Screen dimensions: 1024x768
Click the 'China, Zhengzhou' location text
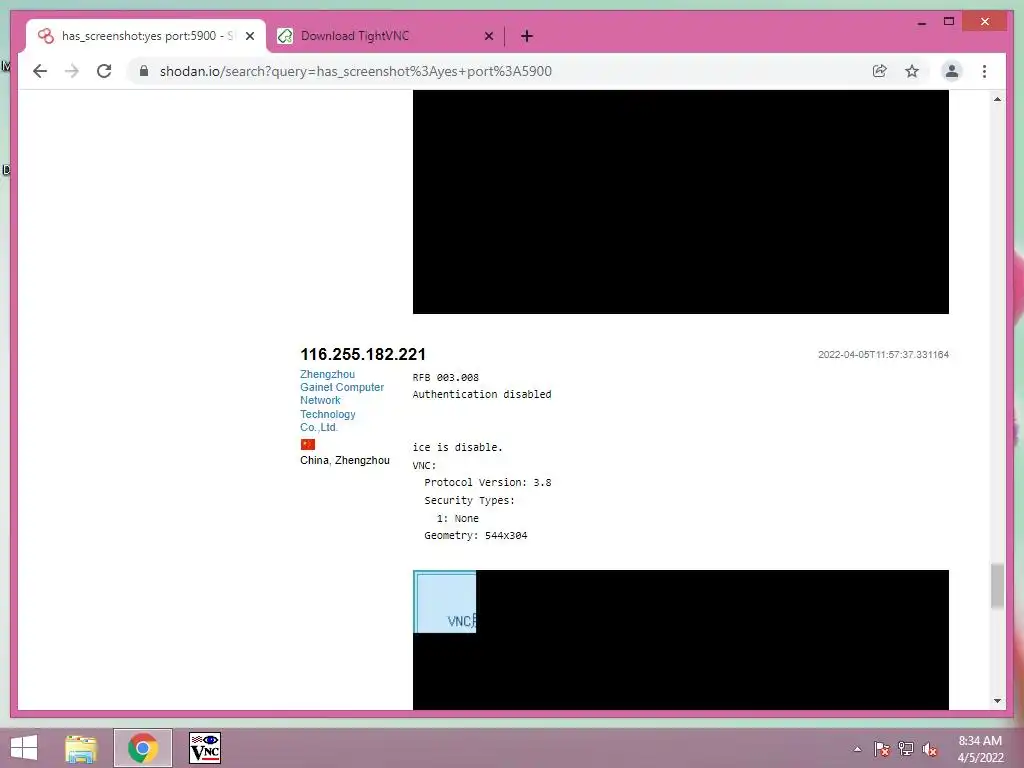click(345, 460)
